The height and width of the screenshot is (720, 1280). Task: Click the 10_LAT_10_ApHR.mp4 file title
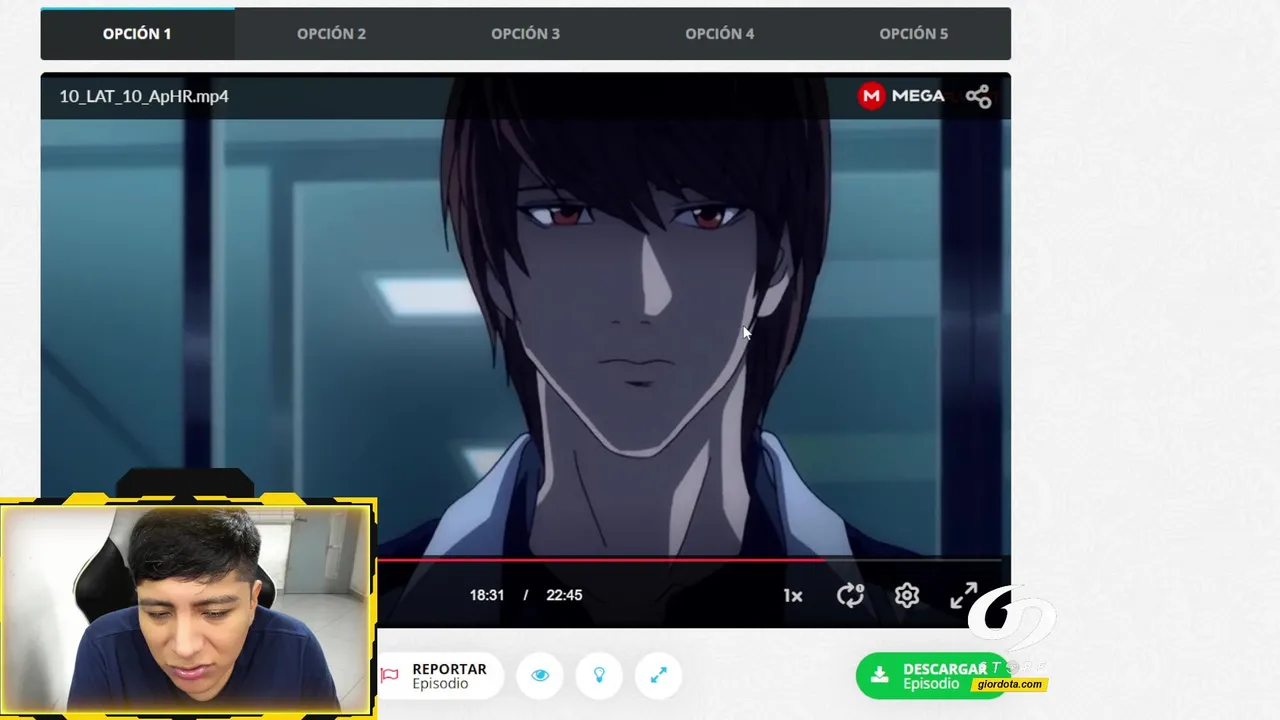[144, 96]
